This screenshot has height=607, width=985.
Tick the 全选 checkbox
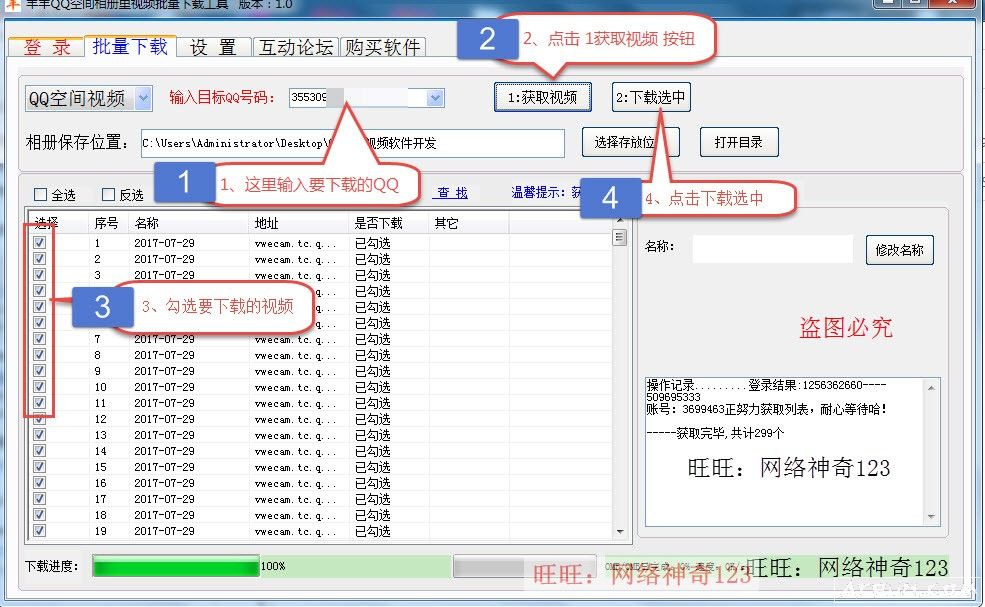(x=41, y=194)
